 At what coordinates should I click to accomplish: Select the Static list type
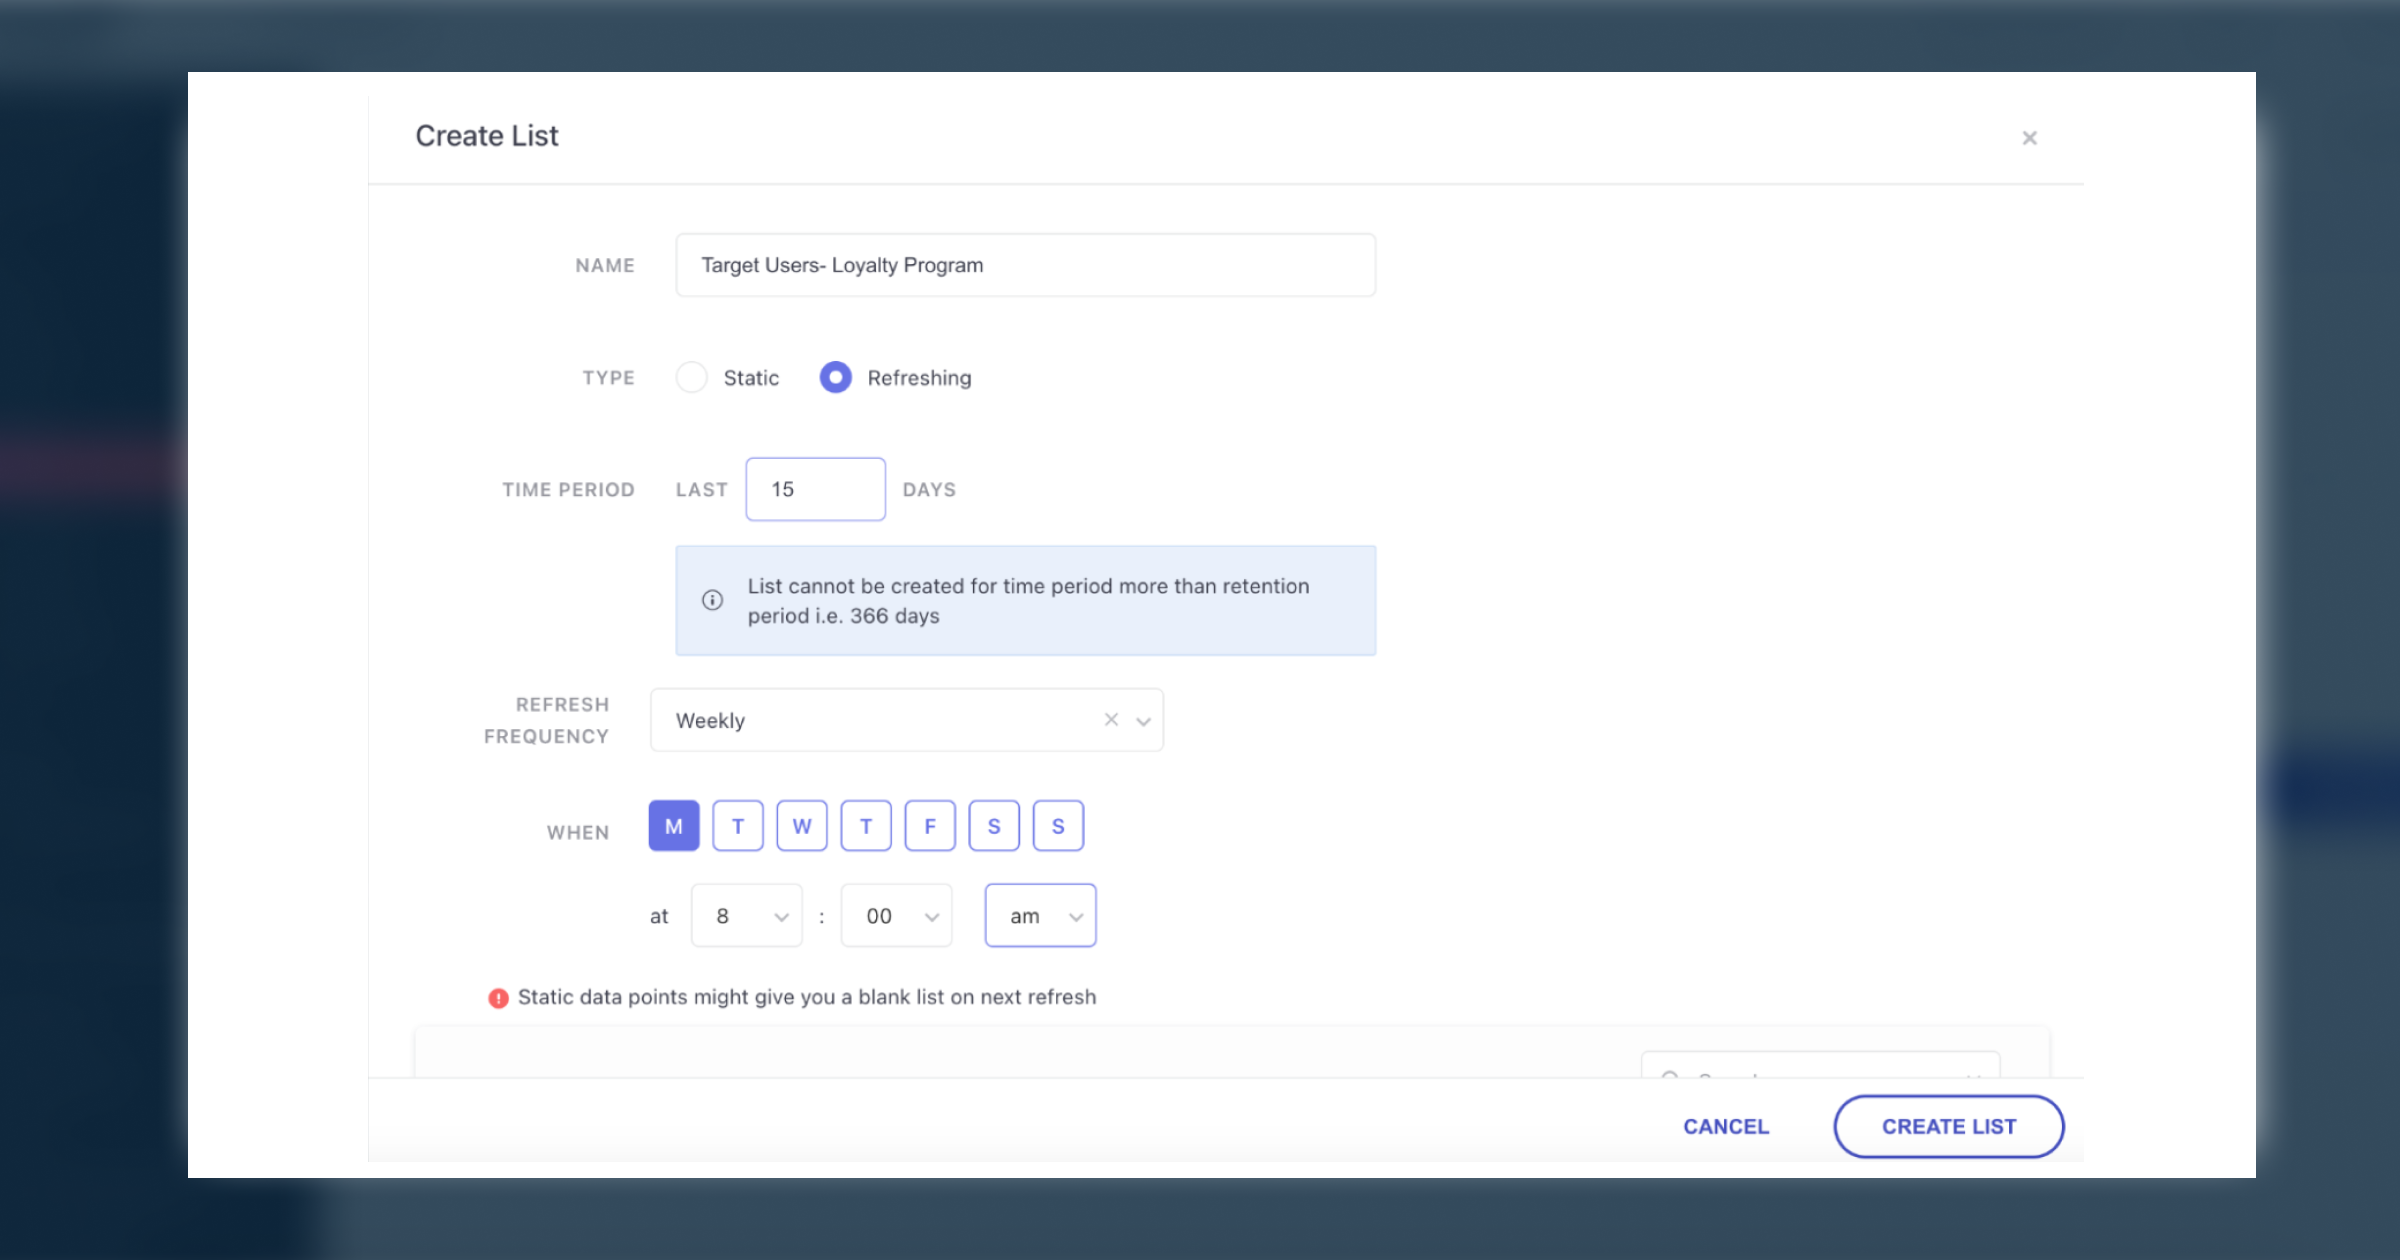coord(692,378)
